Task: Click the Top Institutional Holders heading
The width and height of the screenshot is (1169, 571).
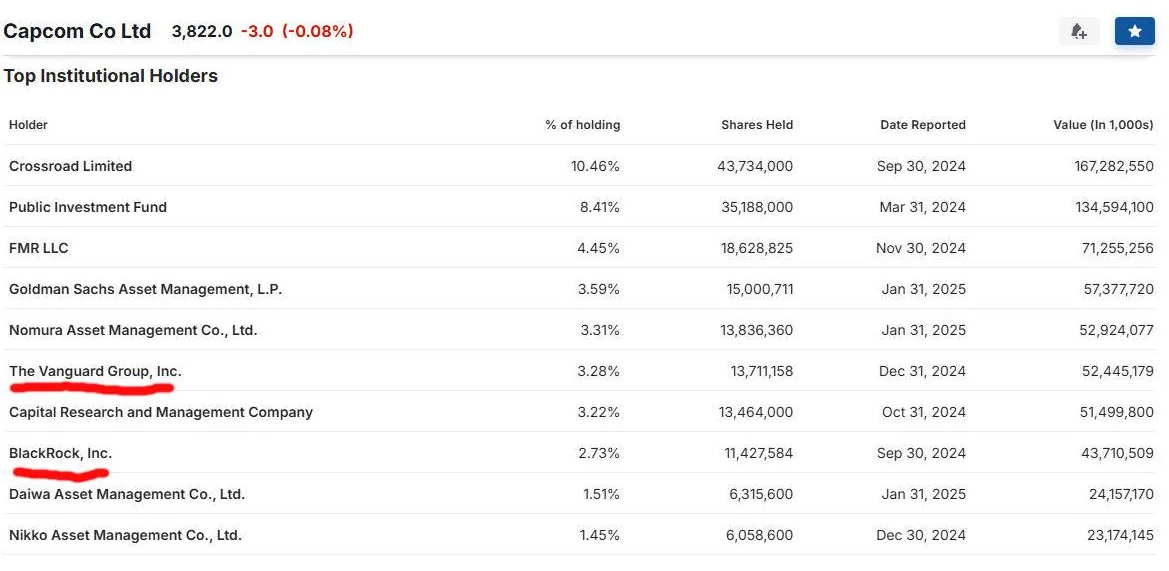Action: click(x=110, y=76)
